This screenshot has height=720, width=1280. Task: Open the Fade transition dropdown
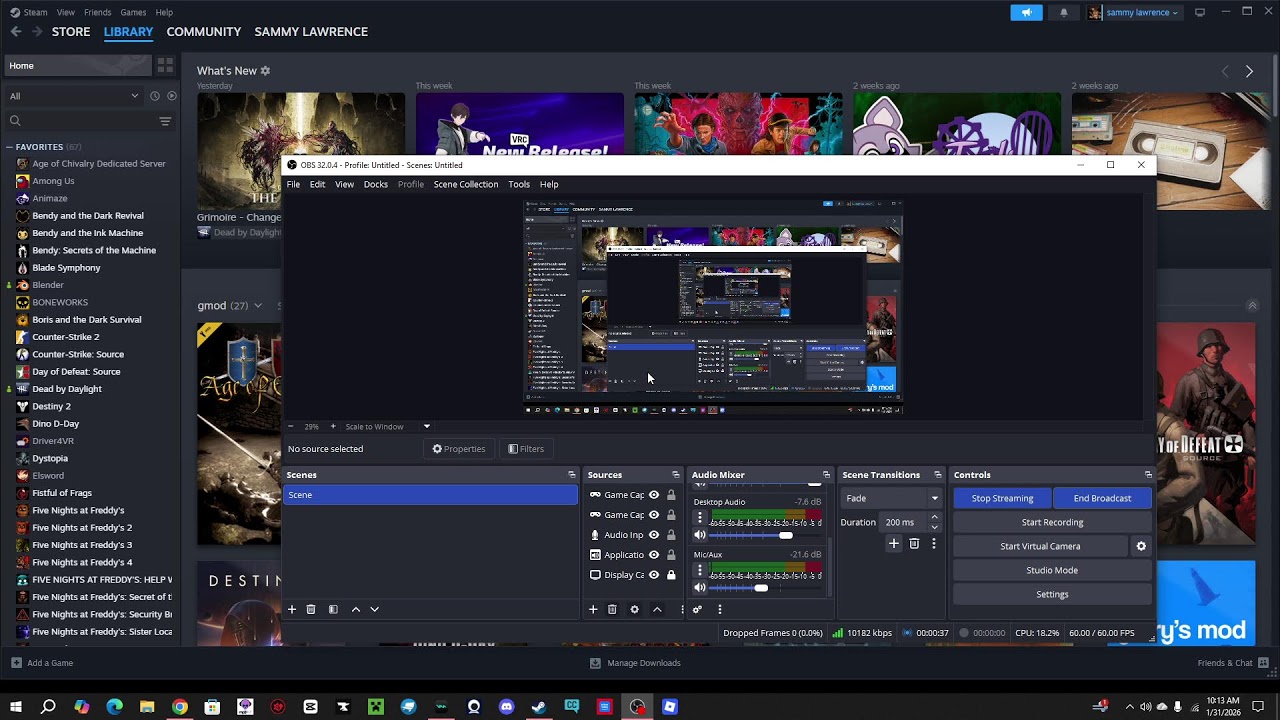(x=892, y=498)
